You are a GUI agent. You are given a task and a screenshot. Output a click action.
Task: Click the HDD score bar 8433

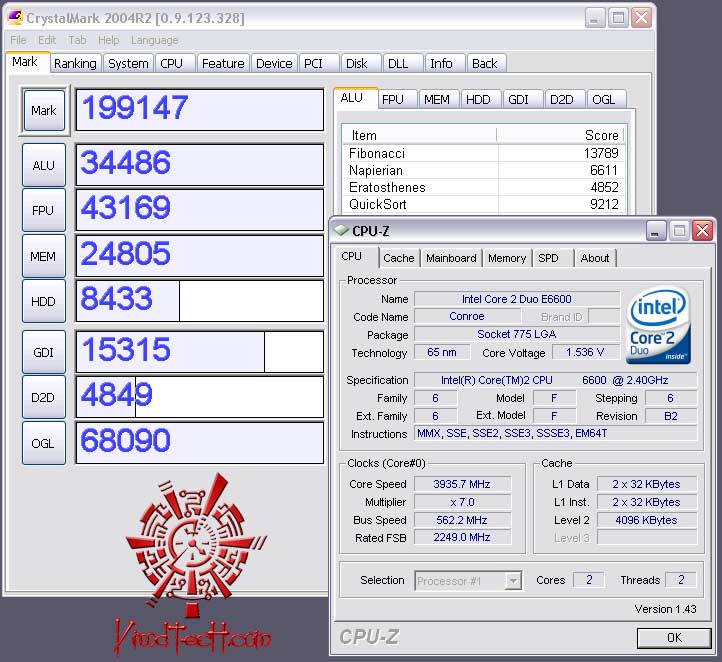tap(199, 301)
